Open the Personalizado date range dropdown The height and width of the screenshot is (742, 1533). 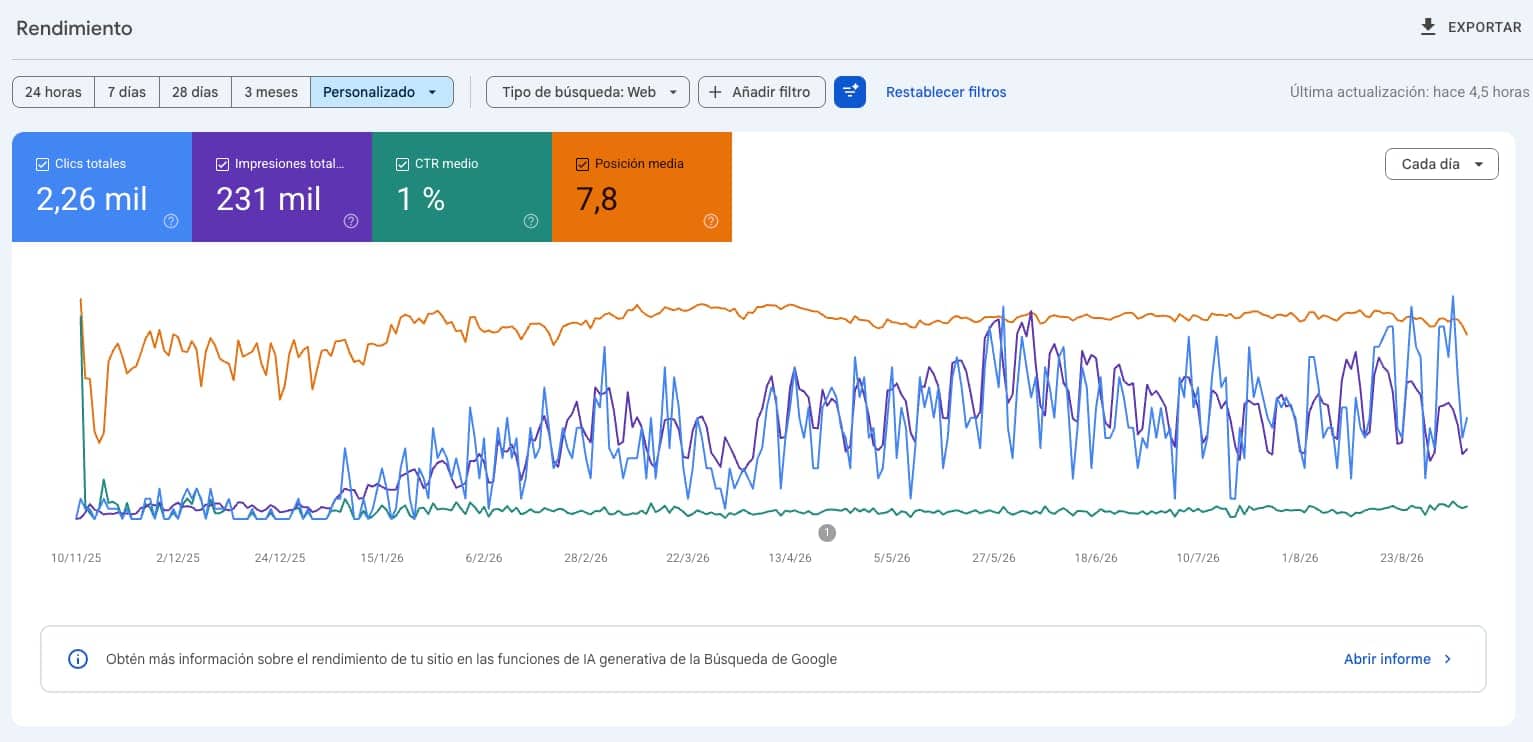point(382,92)
